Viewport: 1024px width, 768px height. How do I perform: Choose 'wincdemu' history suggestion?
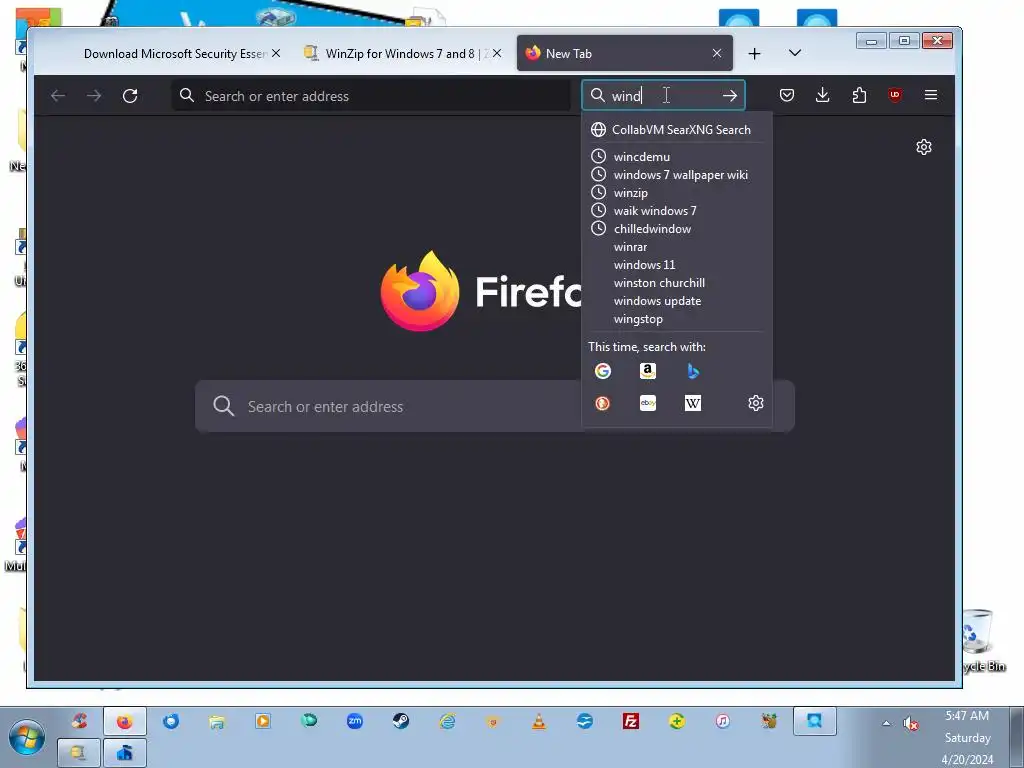677,157
